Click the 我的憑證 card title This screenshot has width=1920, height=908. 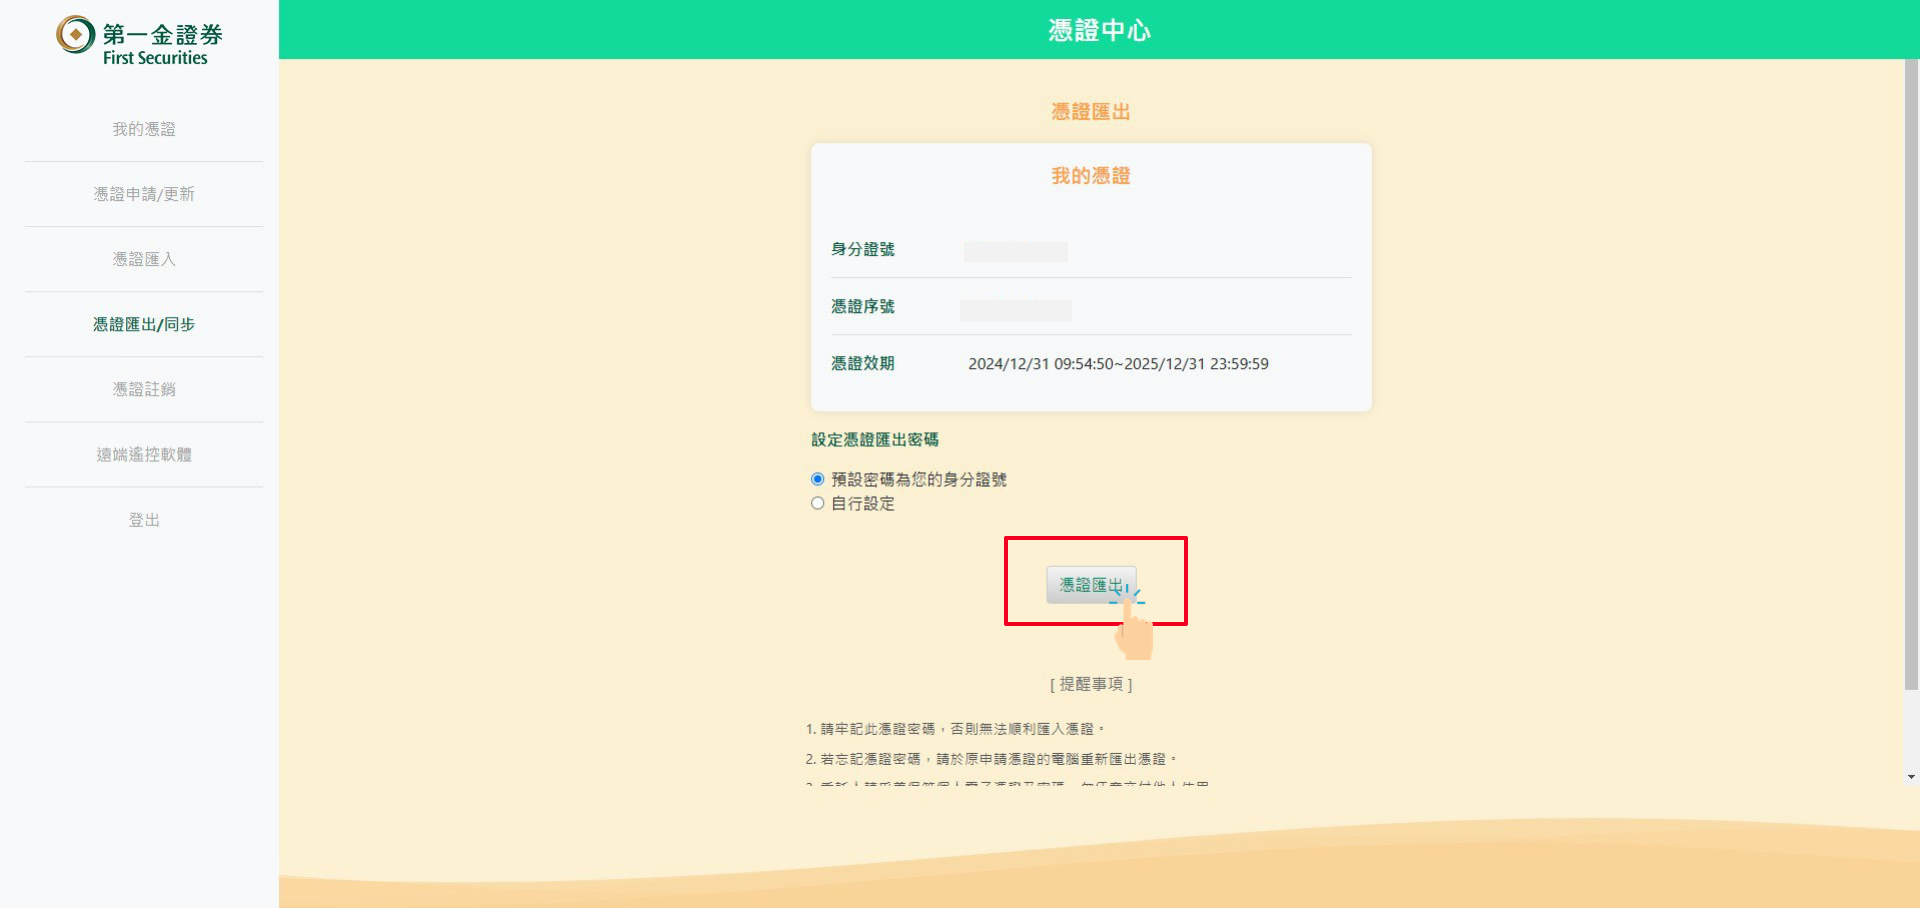point(1090,176)
